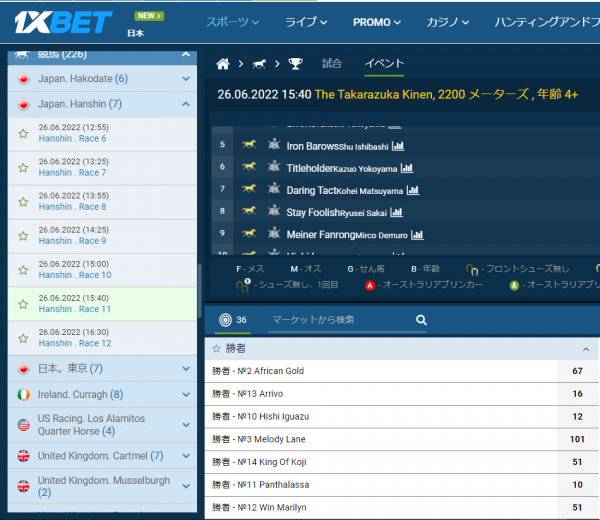Favorite Hanshin Race 11 with star
Screen dimensions: 600x520
[x=23, y=304]
